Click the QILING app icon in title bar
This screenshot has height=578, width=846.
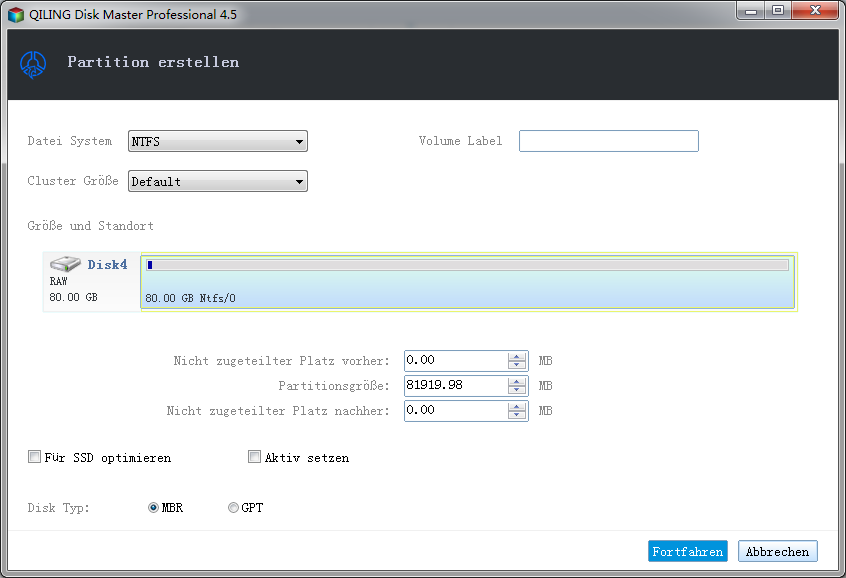16,15
